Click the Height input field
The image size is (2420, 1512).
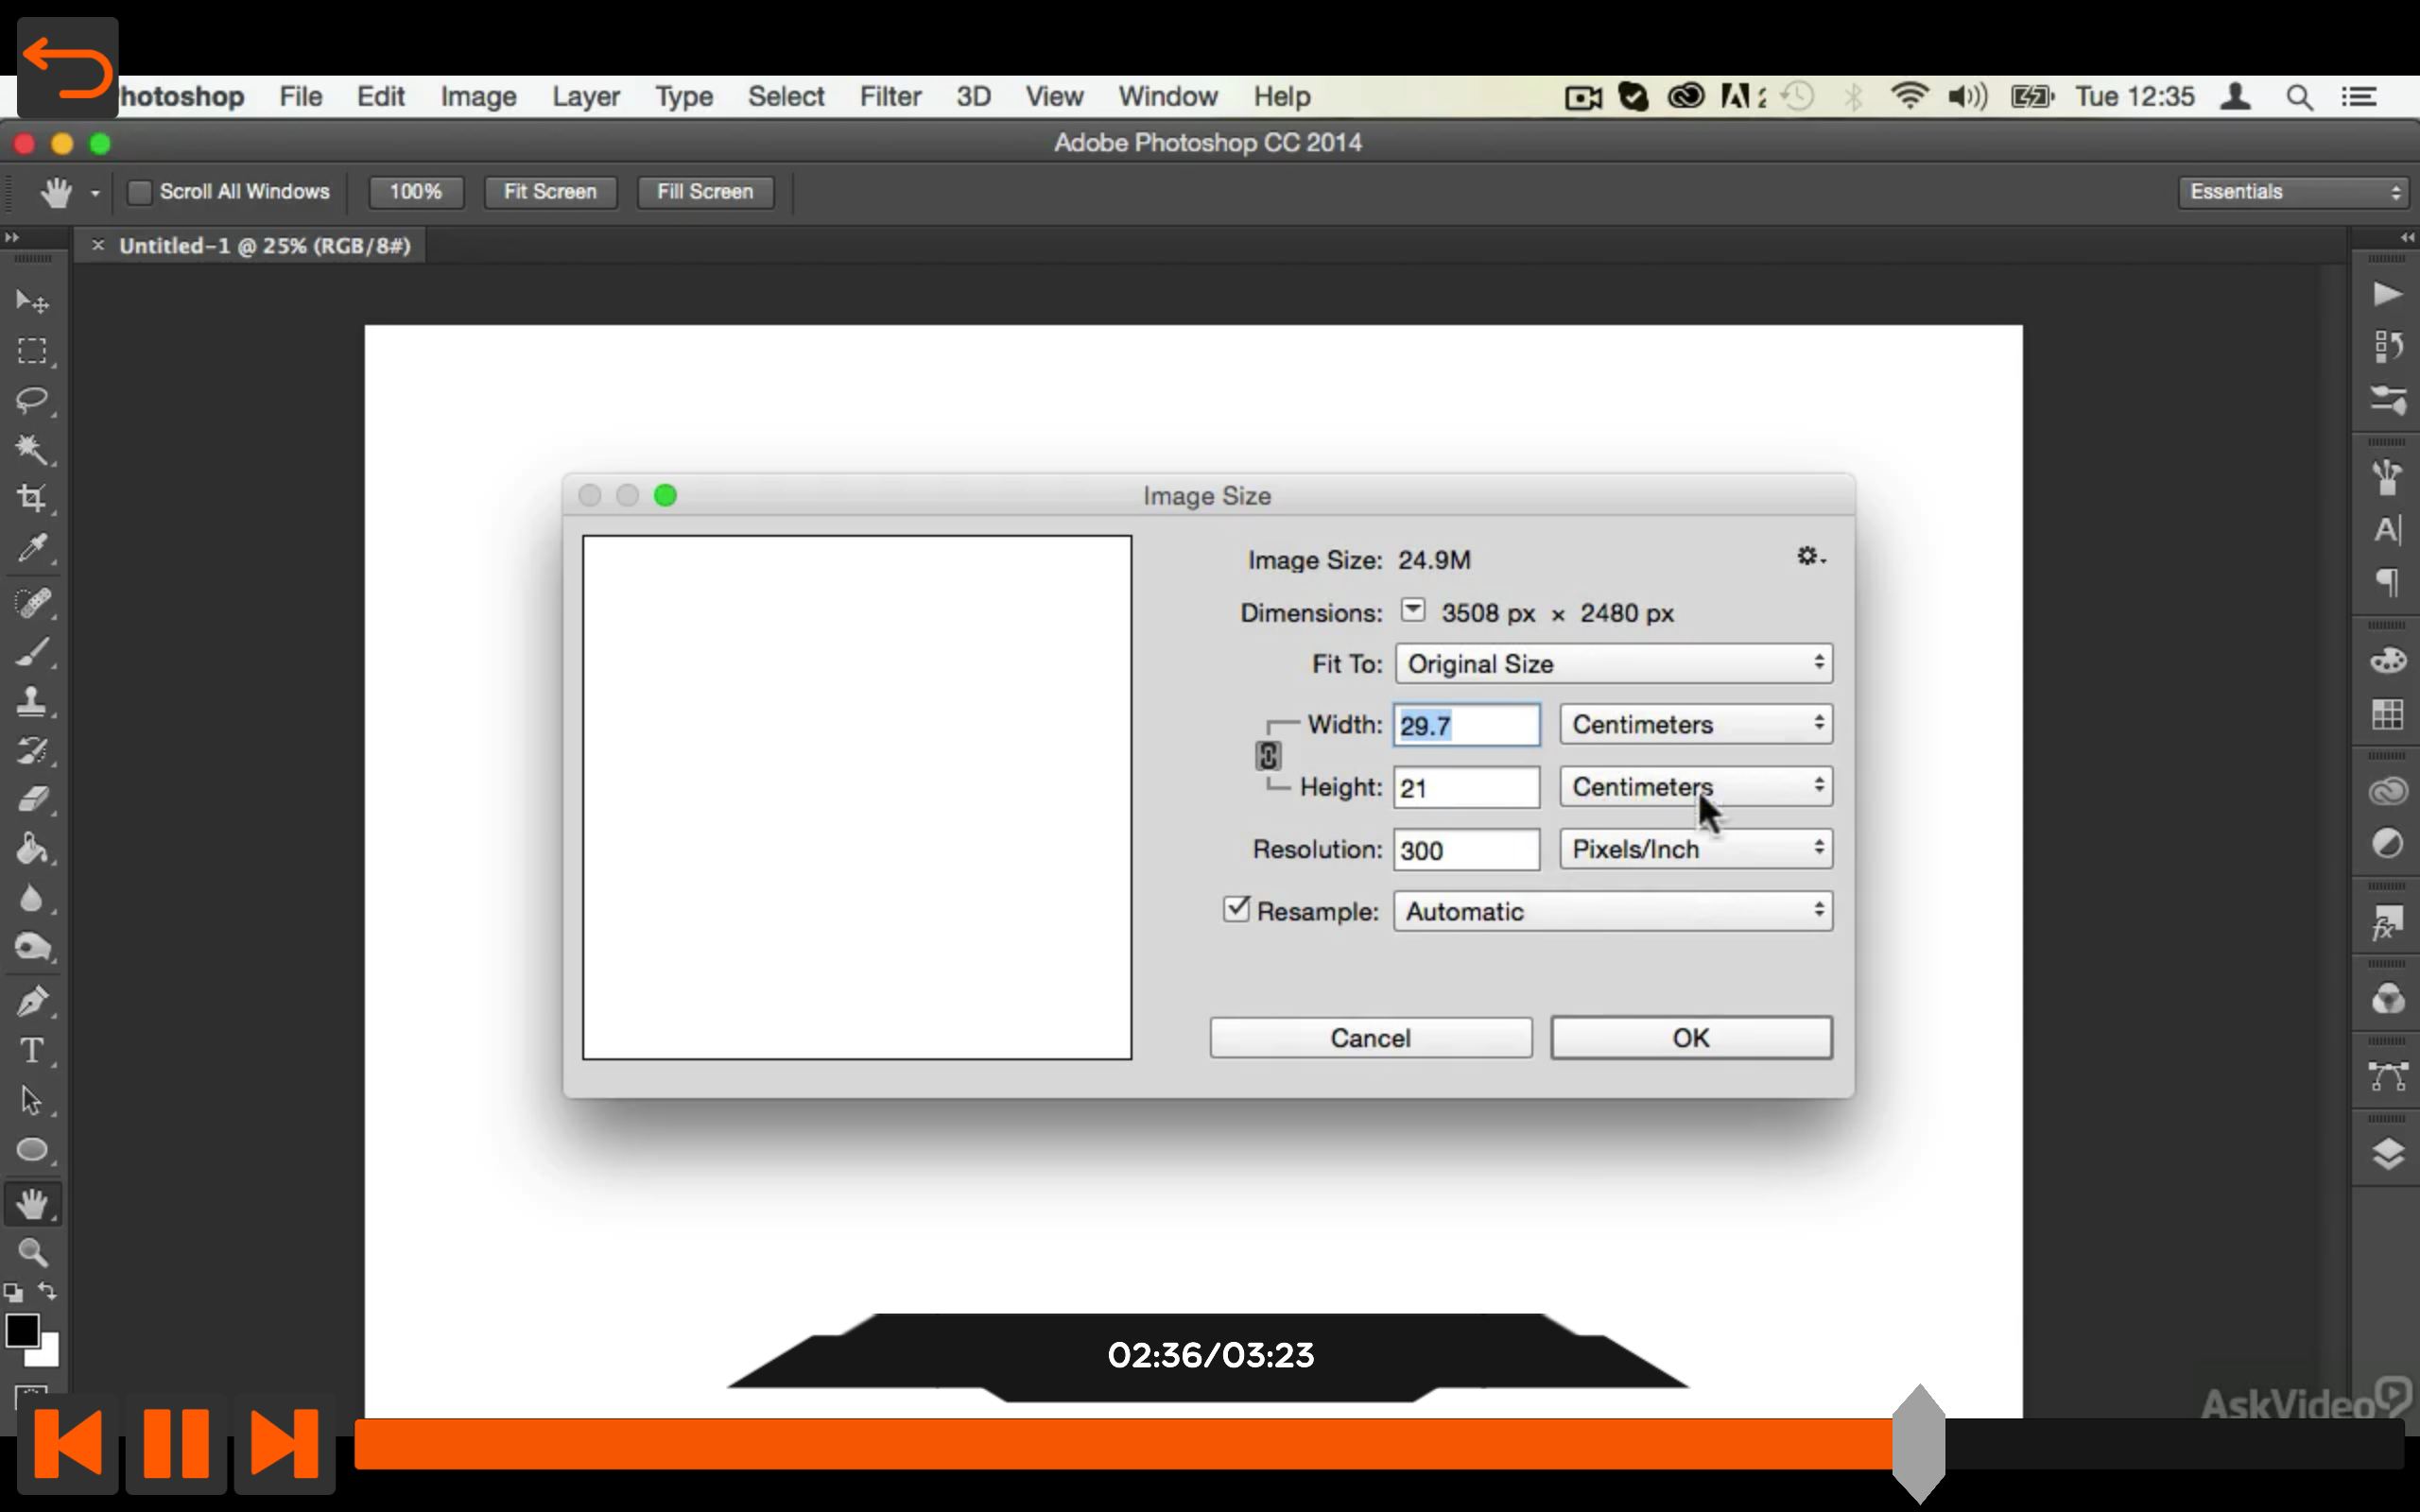point(1466,788)
